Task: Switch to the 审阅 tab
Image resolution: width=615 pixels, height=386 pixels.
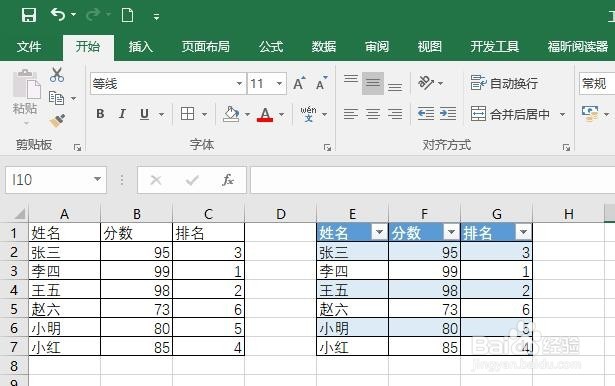Action: pyautogui.click(x=377, y=47)
